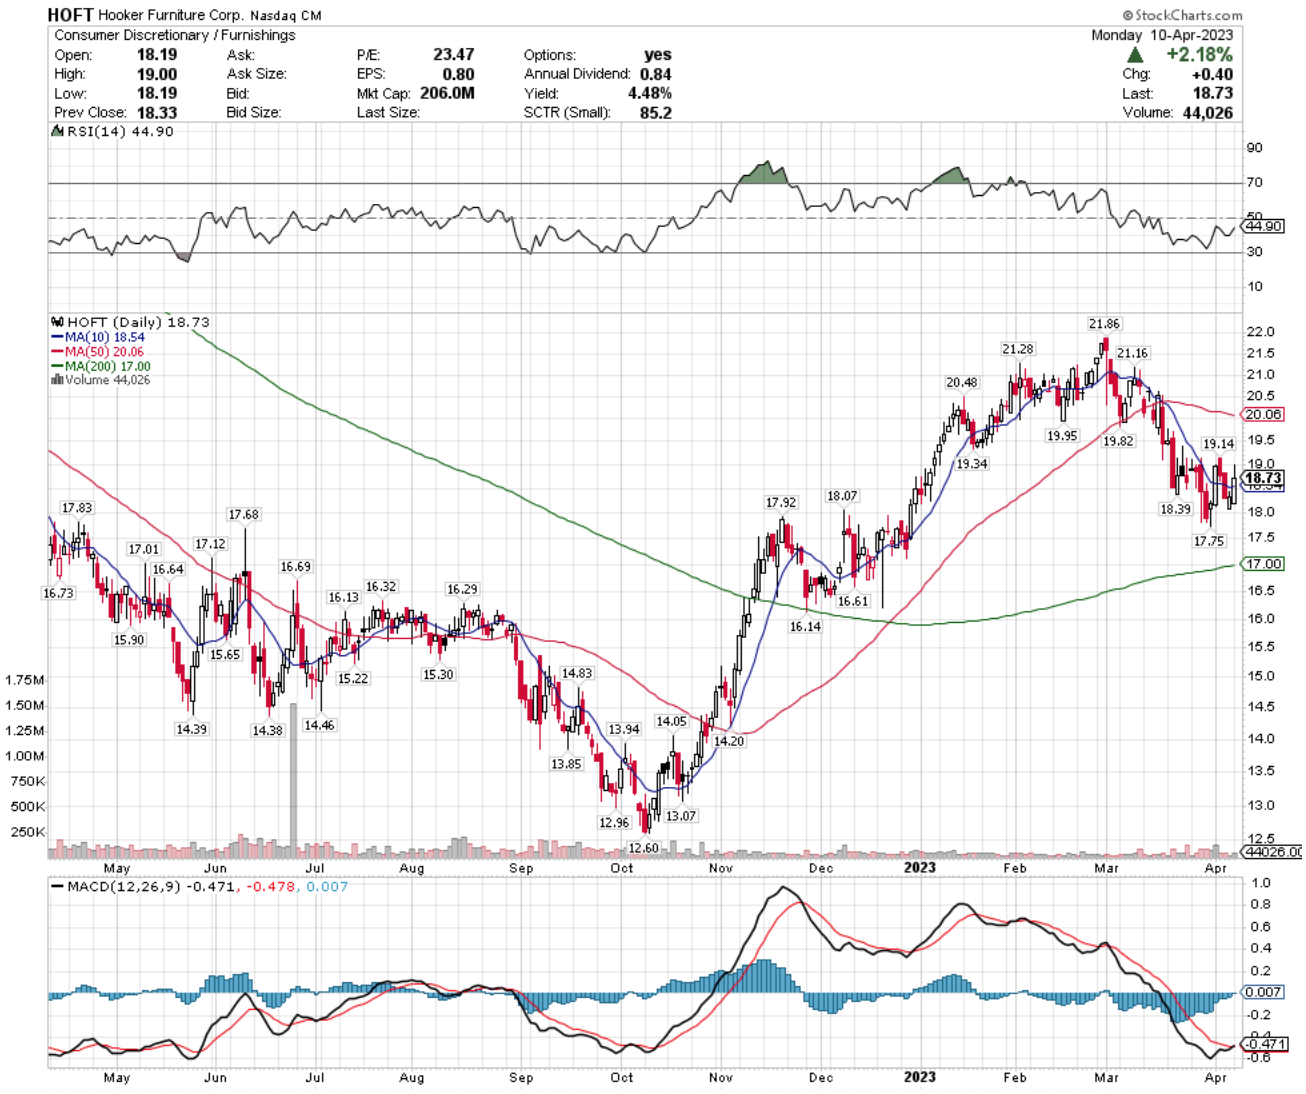
Task: Click the +2.18% percent change value
Action: tap(1199, 54)
